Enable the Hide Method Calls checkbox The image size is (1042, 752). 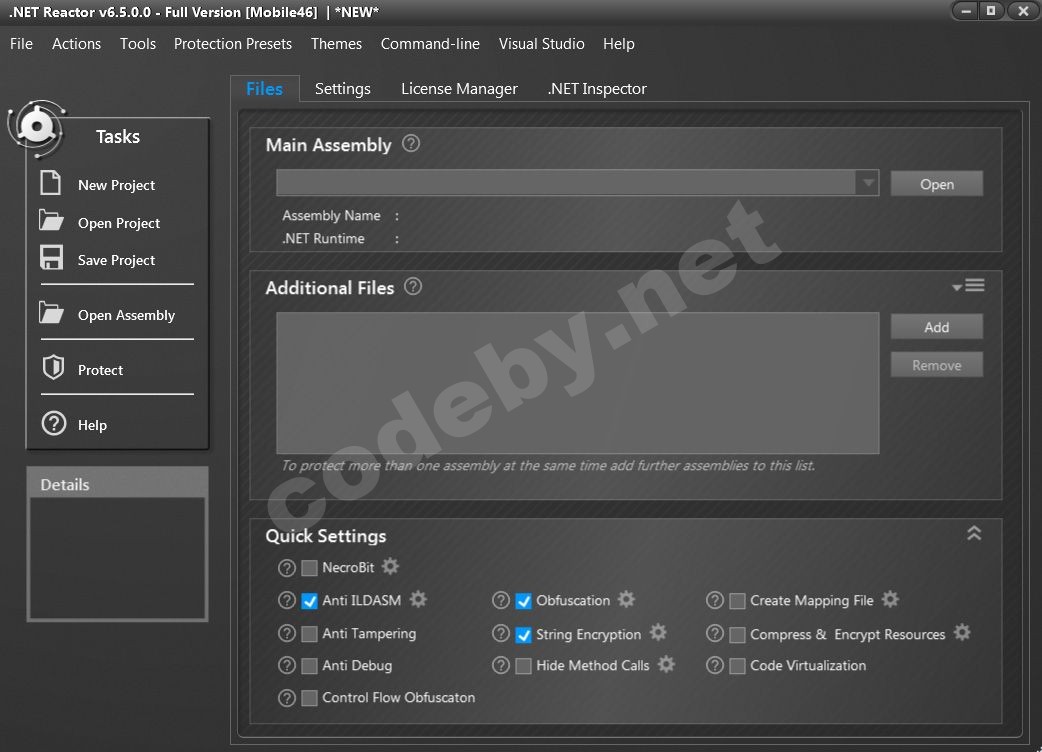(x=524, y=666)
